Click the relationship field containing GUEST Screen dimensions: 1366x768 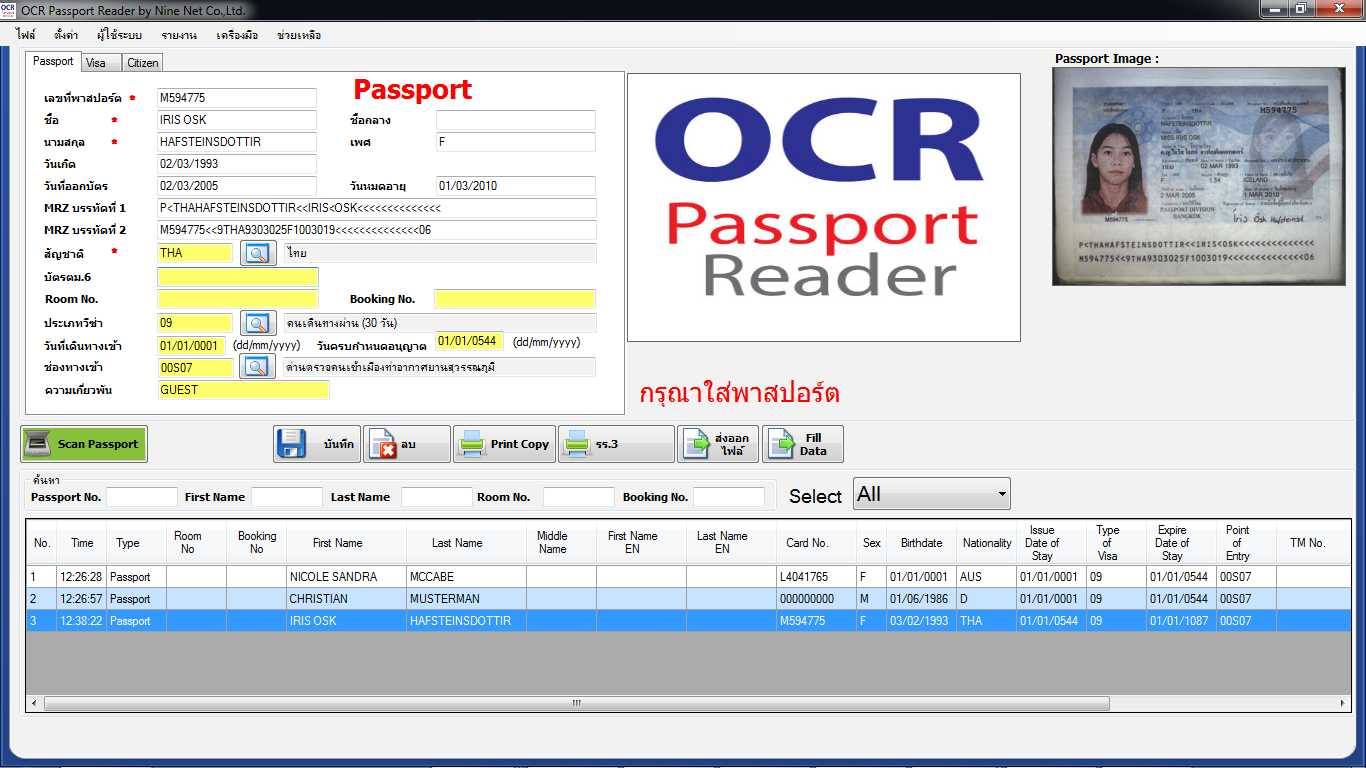point(243,390)
